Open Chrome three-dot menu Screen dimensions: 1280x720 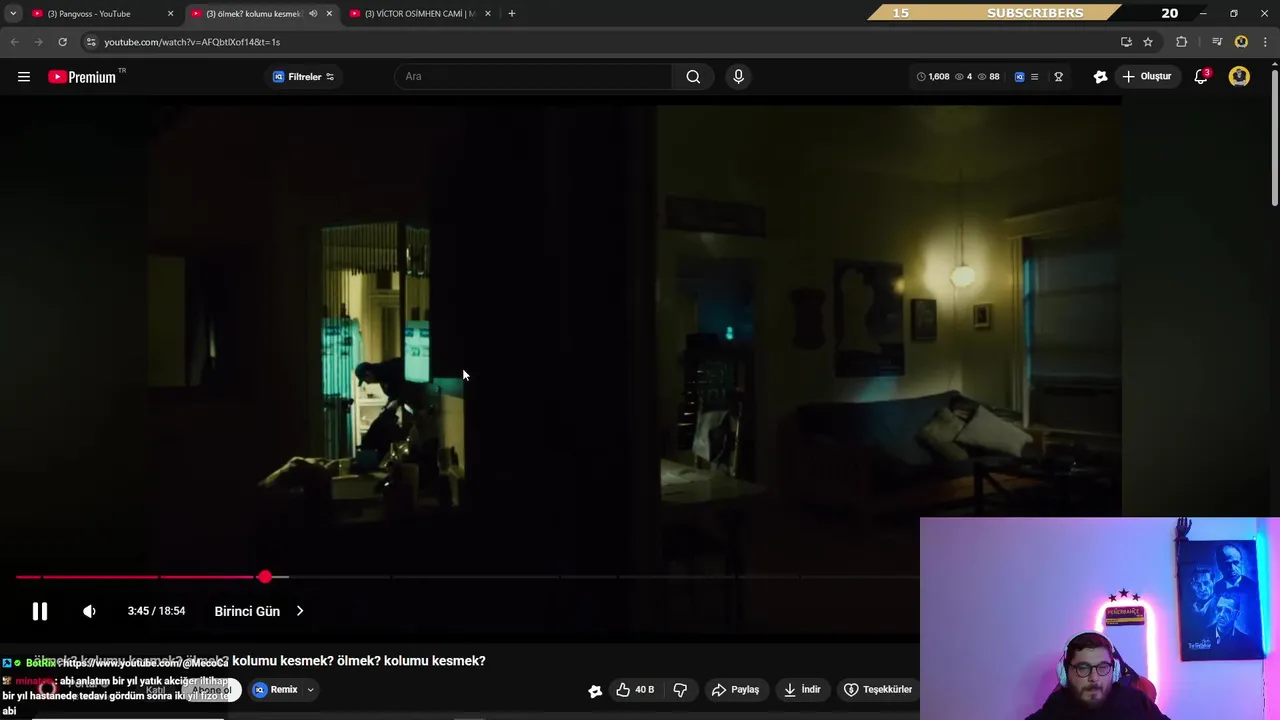coord(1265,42)
